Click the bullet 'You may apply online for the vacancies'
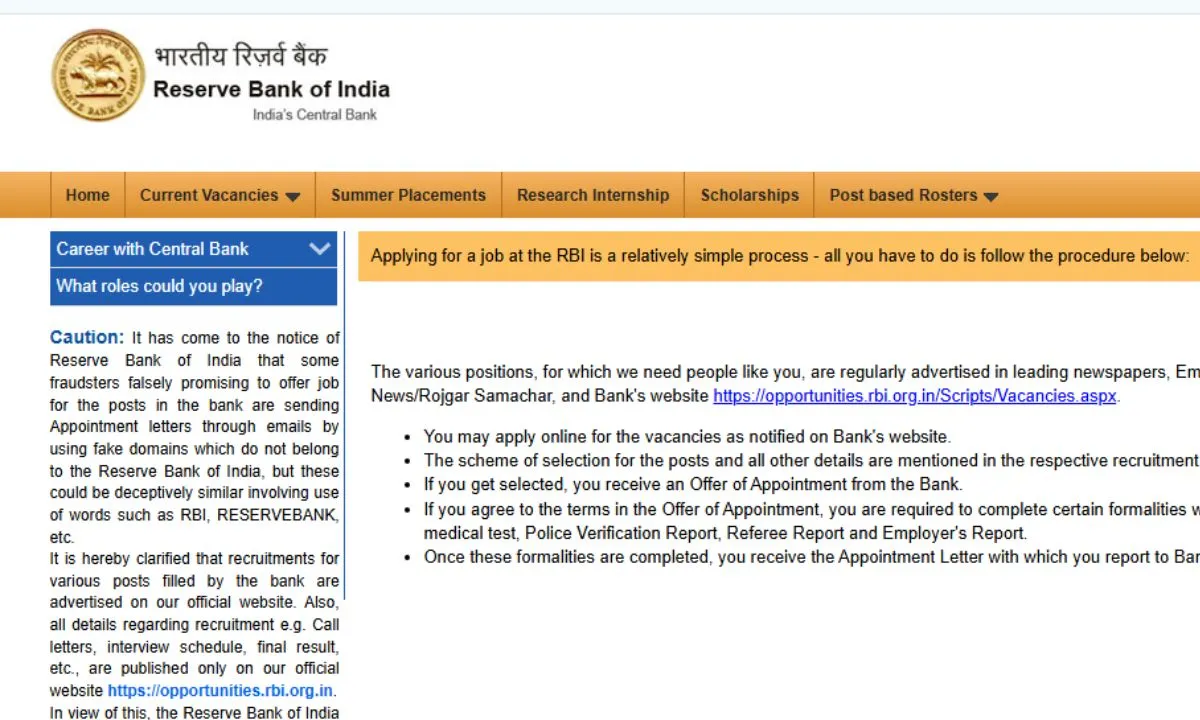Viewport: 1200px width, 720px height. 687,436
